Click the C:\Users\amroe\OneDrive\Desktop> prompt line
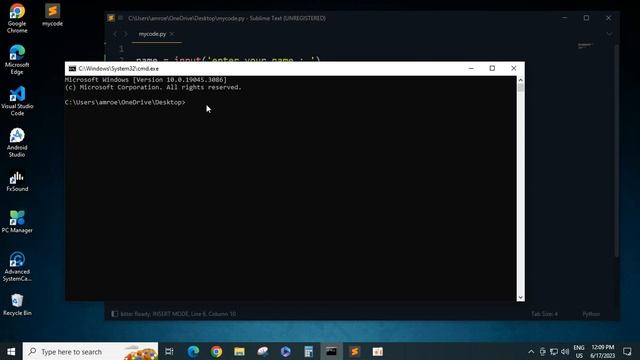This screenshot has height=360, width=640. 125,102
